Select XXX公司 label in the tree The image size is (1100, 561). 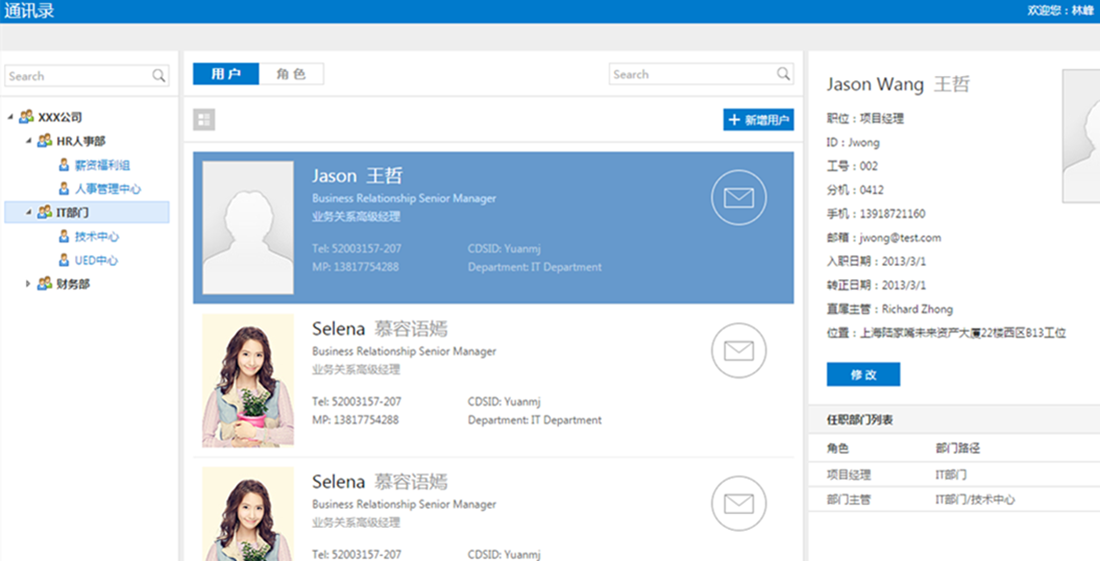tap(60, 117)
